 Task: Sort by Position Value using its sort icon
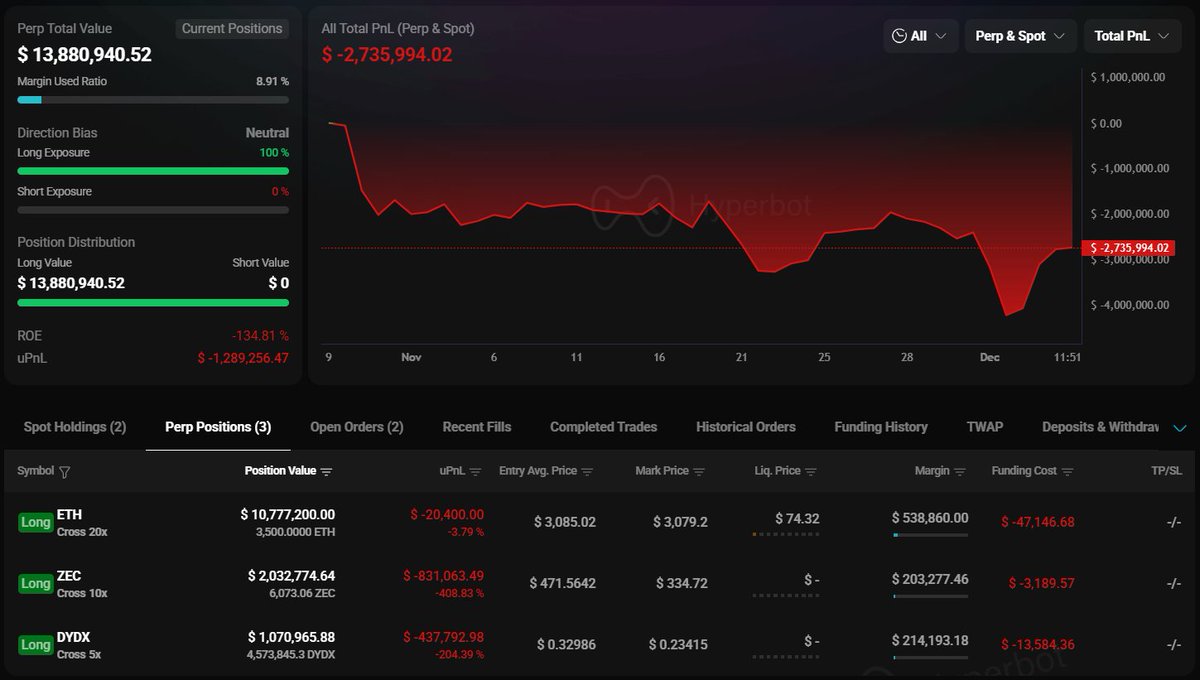tap(326, 472)
